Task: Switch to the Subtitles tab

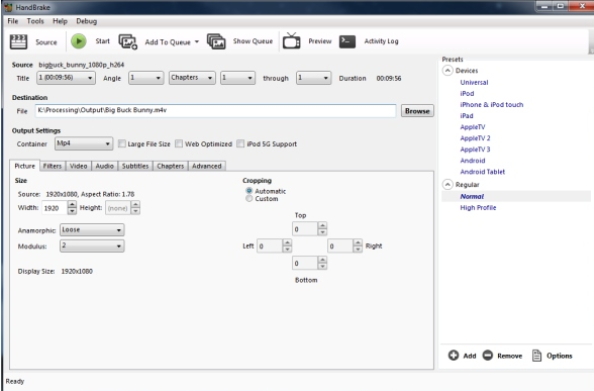Action: (x=135, y=166)
